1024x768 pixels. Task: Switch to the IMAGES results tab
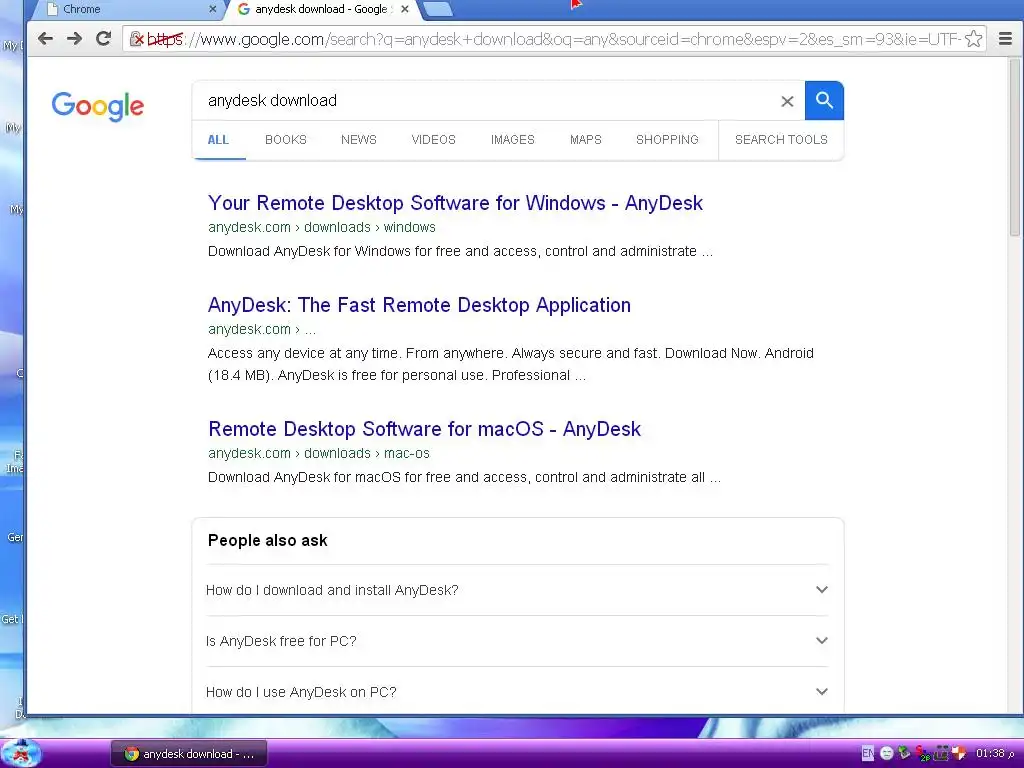click(513, 140)
